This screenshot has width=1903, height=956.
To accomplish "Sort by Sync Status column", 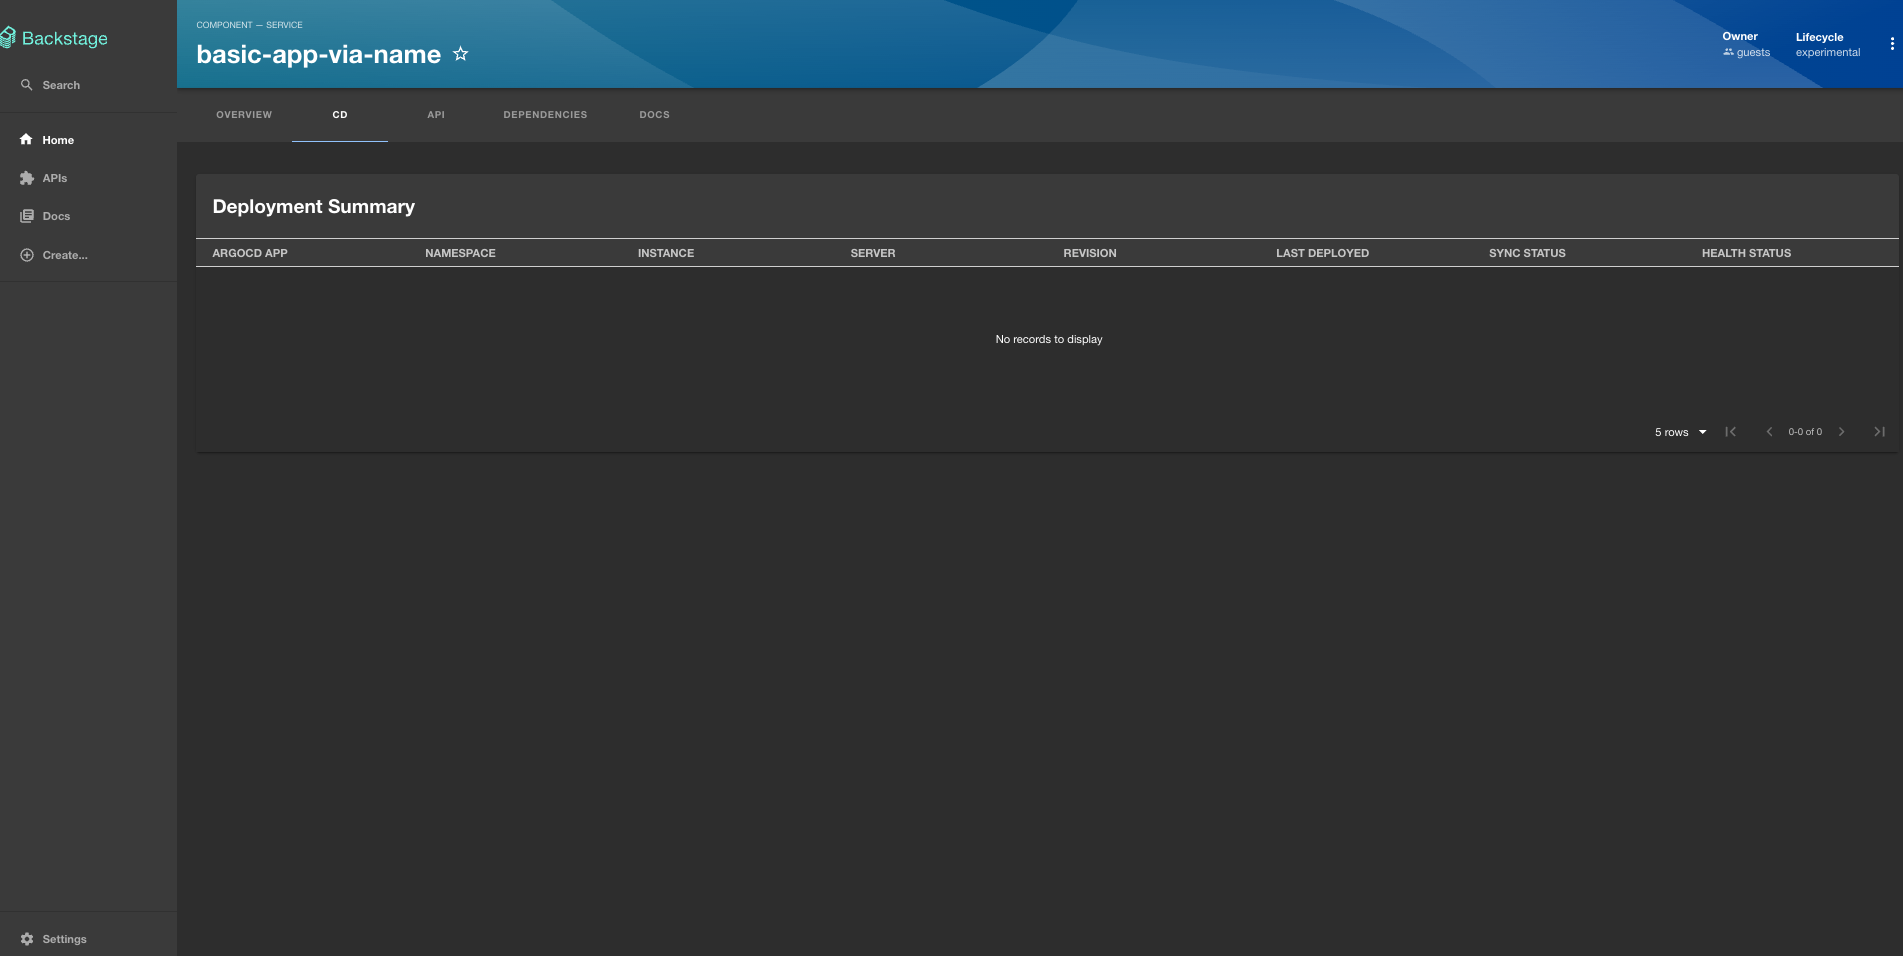I will 1527,253.
